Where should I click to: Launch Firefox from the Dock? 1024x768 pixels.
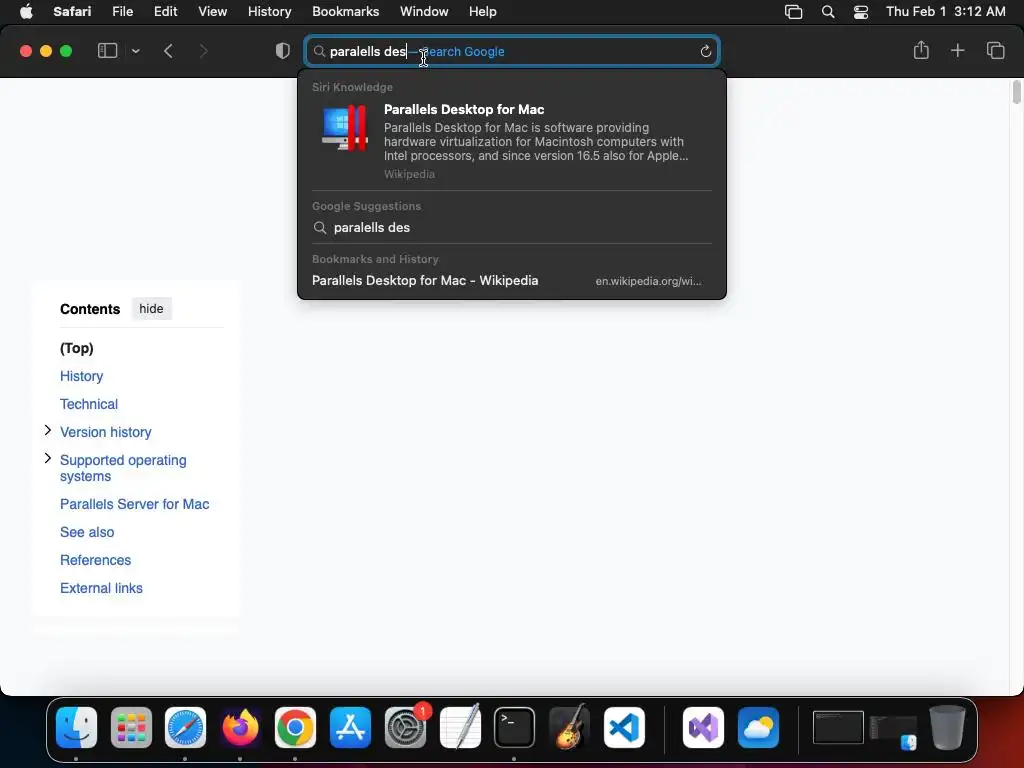pyautogui.click(x=240, y=728)
